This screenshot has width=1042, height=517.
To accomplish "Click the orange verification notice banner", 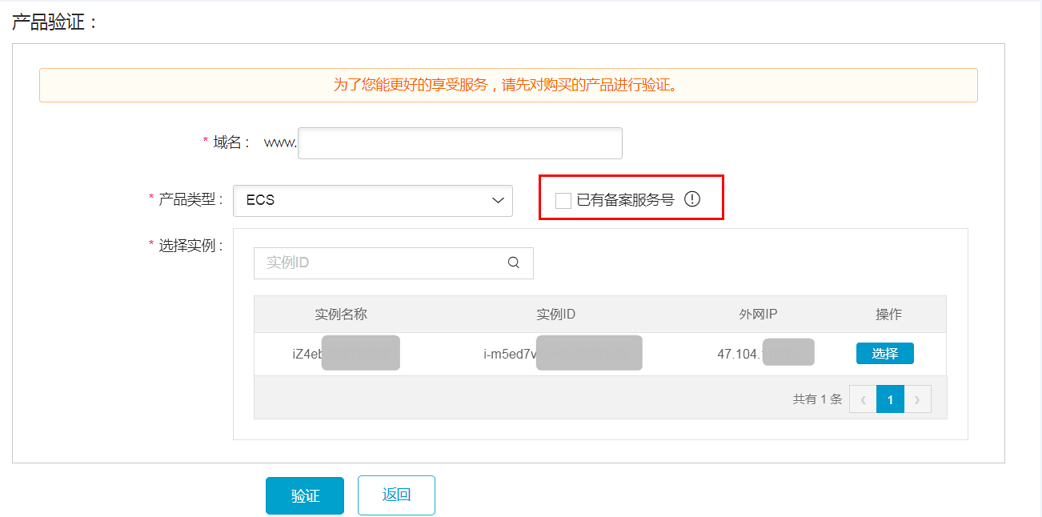I will pos(507,85).
